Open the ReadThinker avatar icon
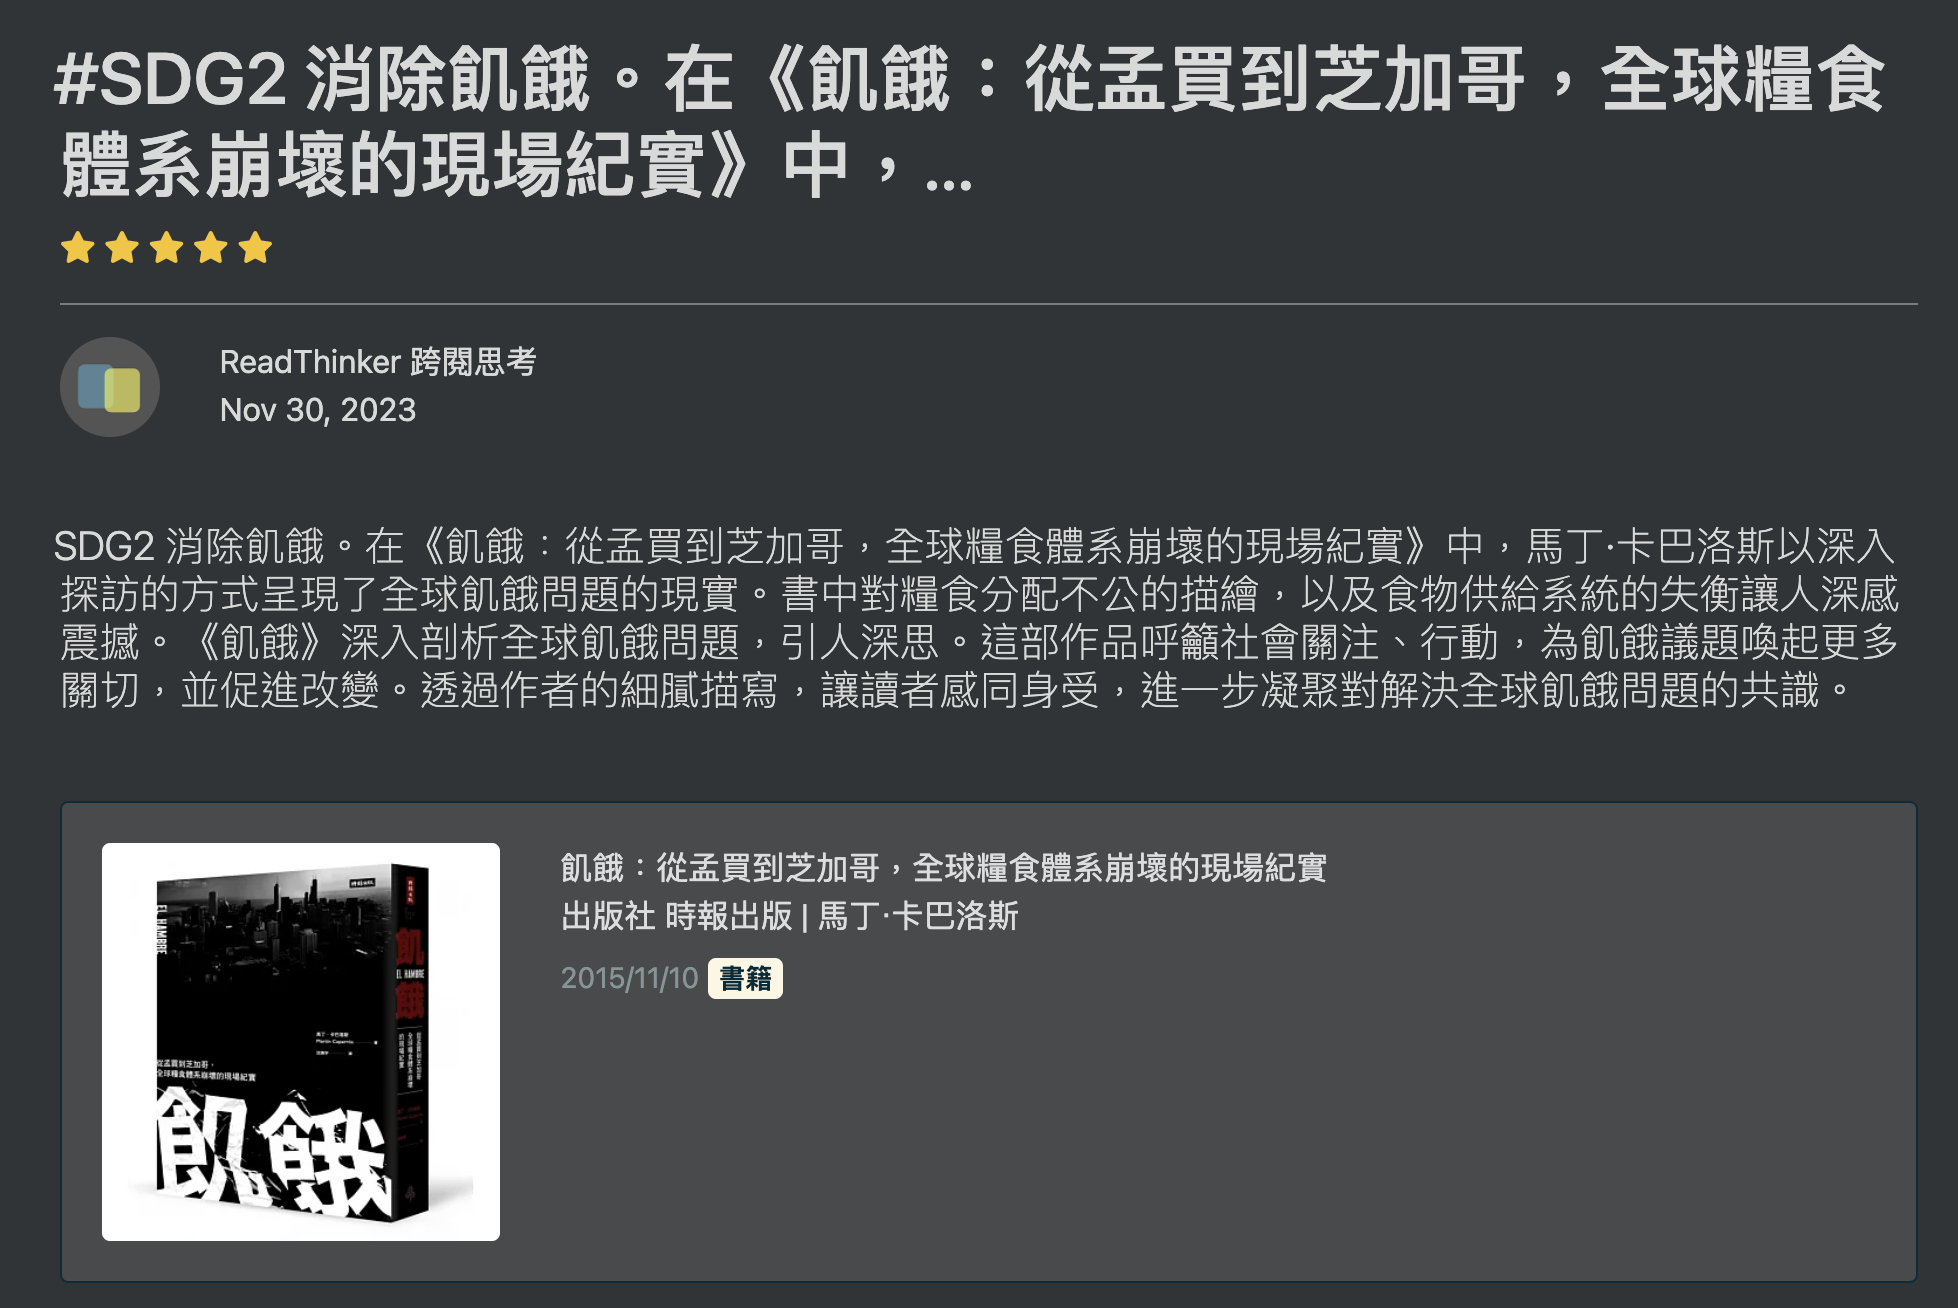 coord(110,387)
